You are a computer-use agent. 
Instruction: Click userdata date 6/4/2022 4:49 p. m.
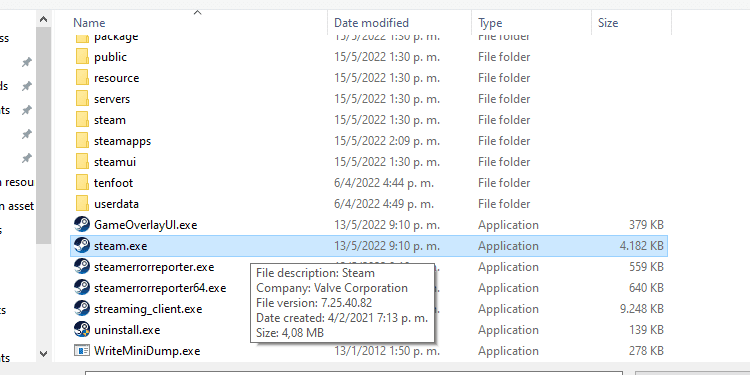pyautogui.click(x=384, y=204)
